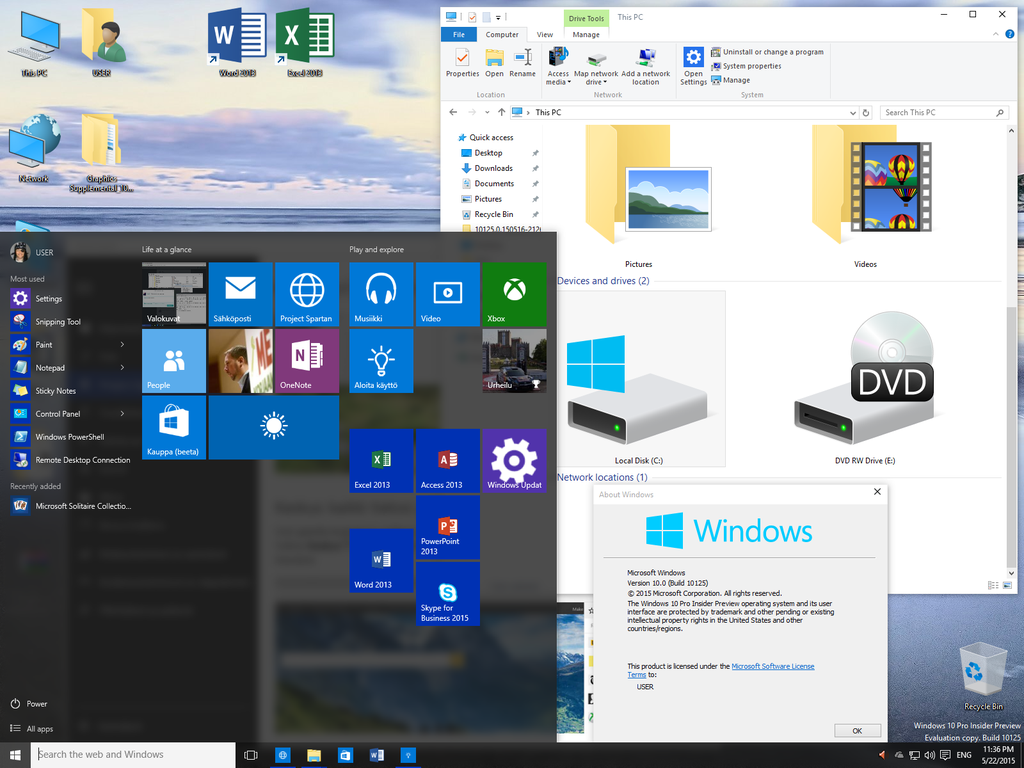The width and height of the screenshot is (1024, 768).
Task: Open the Xbox tile in Start menu
Action: [x=514, y=294]
